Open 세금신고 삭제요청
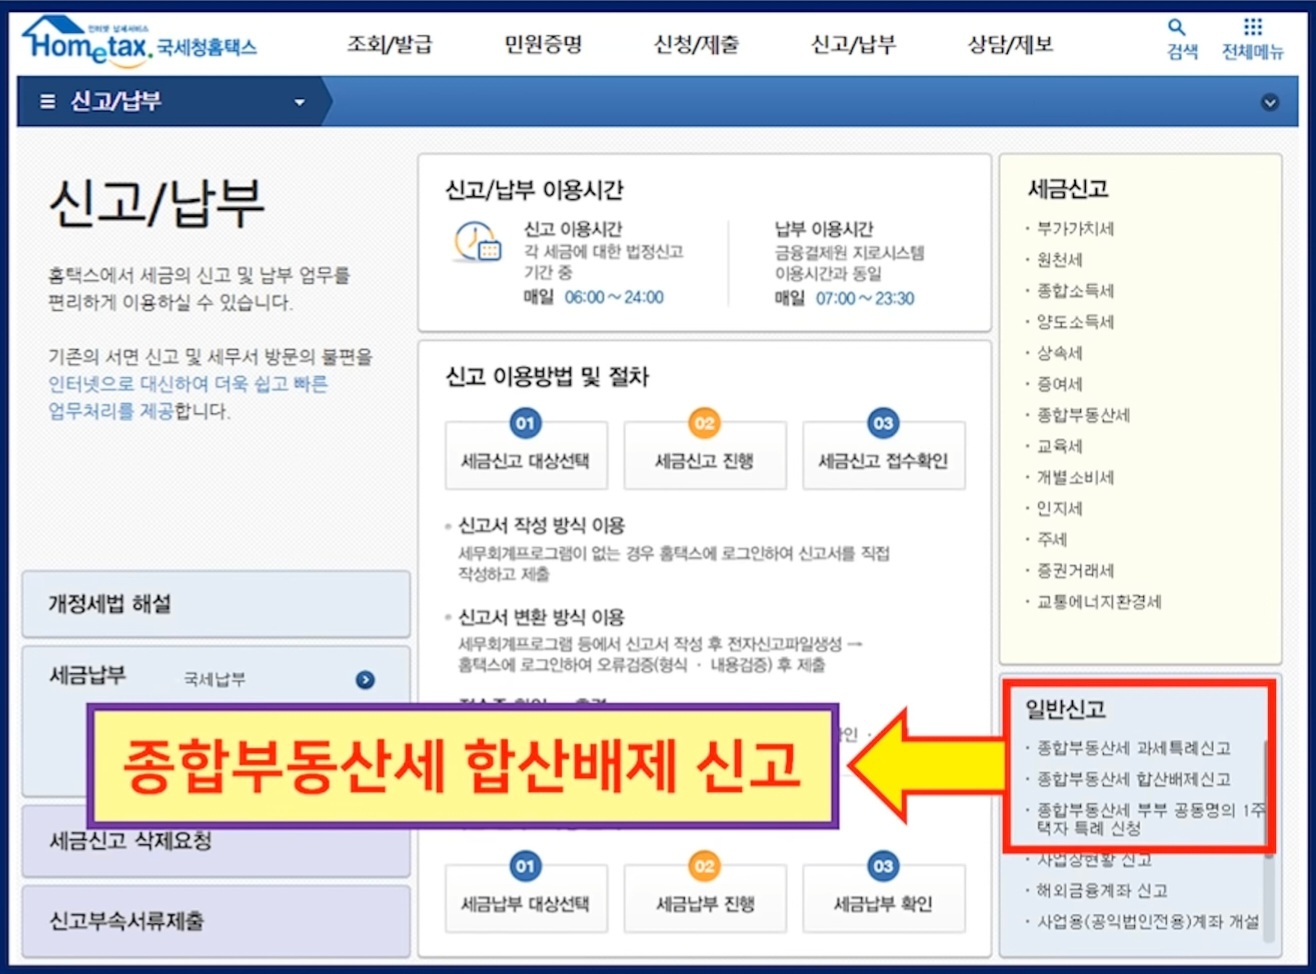The height and width of the screenshot is (974, 1316). (216, 841)
